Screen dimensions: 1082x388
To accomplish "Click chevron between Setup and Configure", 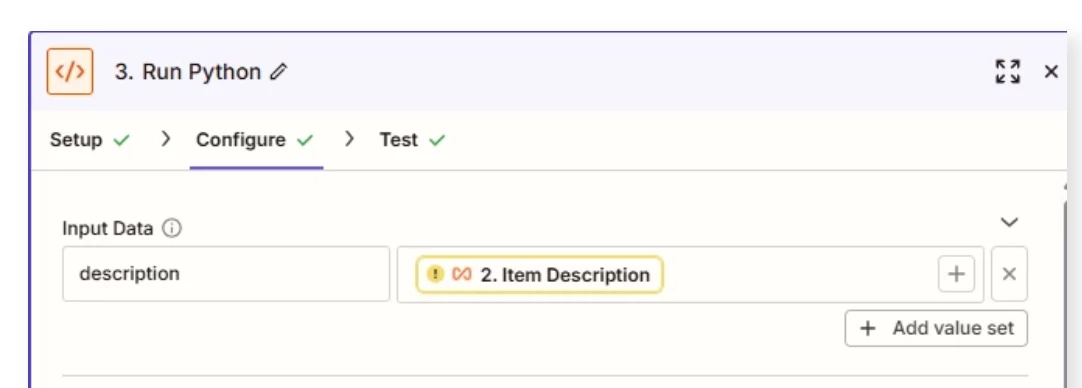I will pyautogui.click(x=166, y=139).
